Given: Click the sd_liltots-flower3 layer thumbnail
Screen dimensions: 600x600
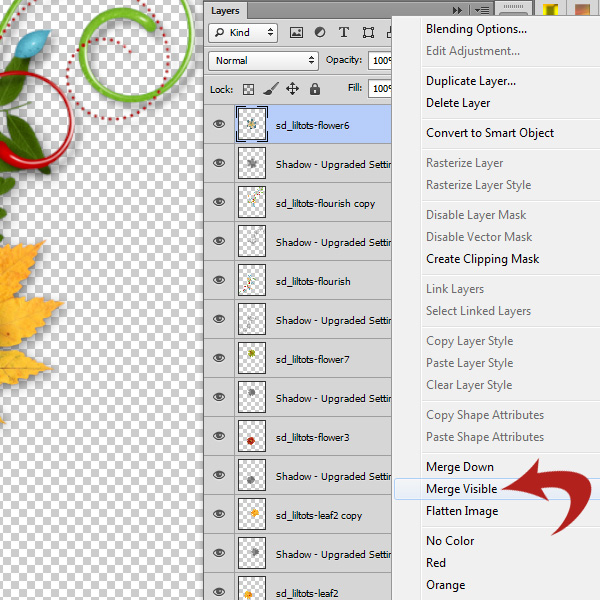Looking at the screenshot, I should coord(252,436).
